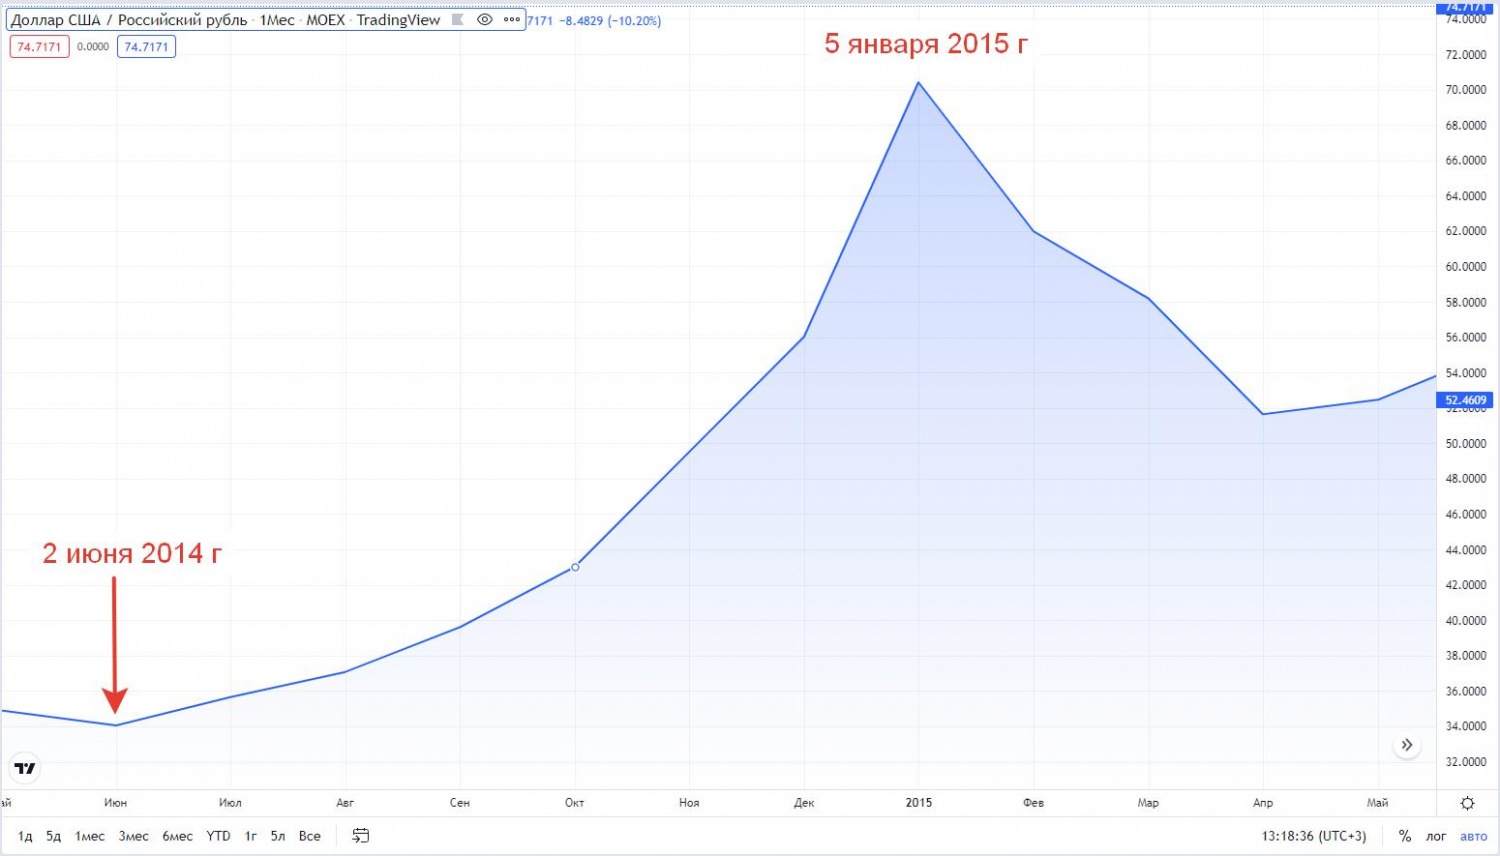Toggle авто auto-scale option
Screen dimensions: 1500x856
pyautogui.click(x=1473, y=836)
